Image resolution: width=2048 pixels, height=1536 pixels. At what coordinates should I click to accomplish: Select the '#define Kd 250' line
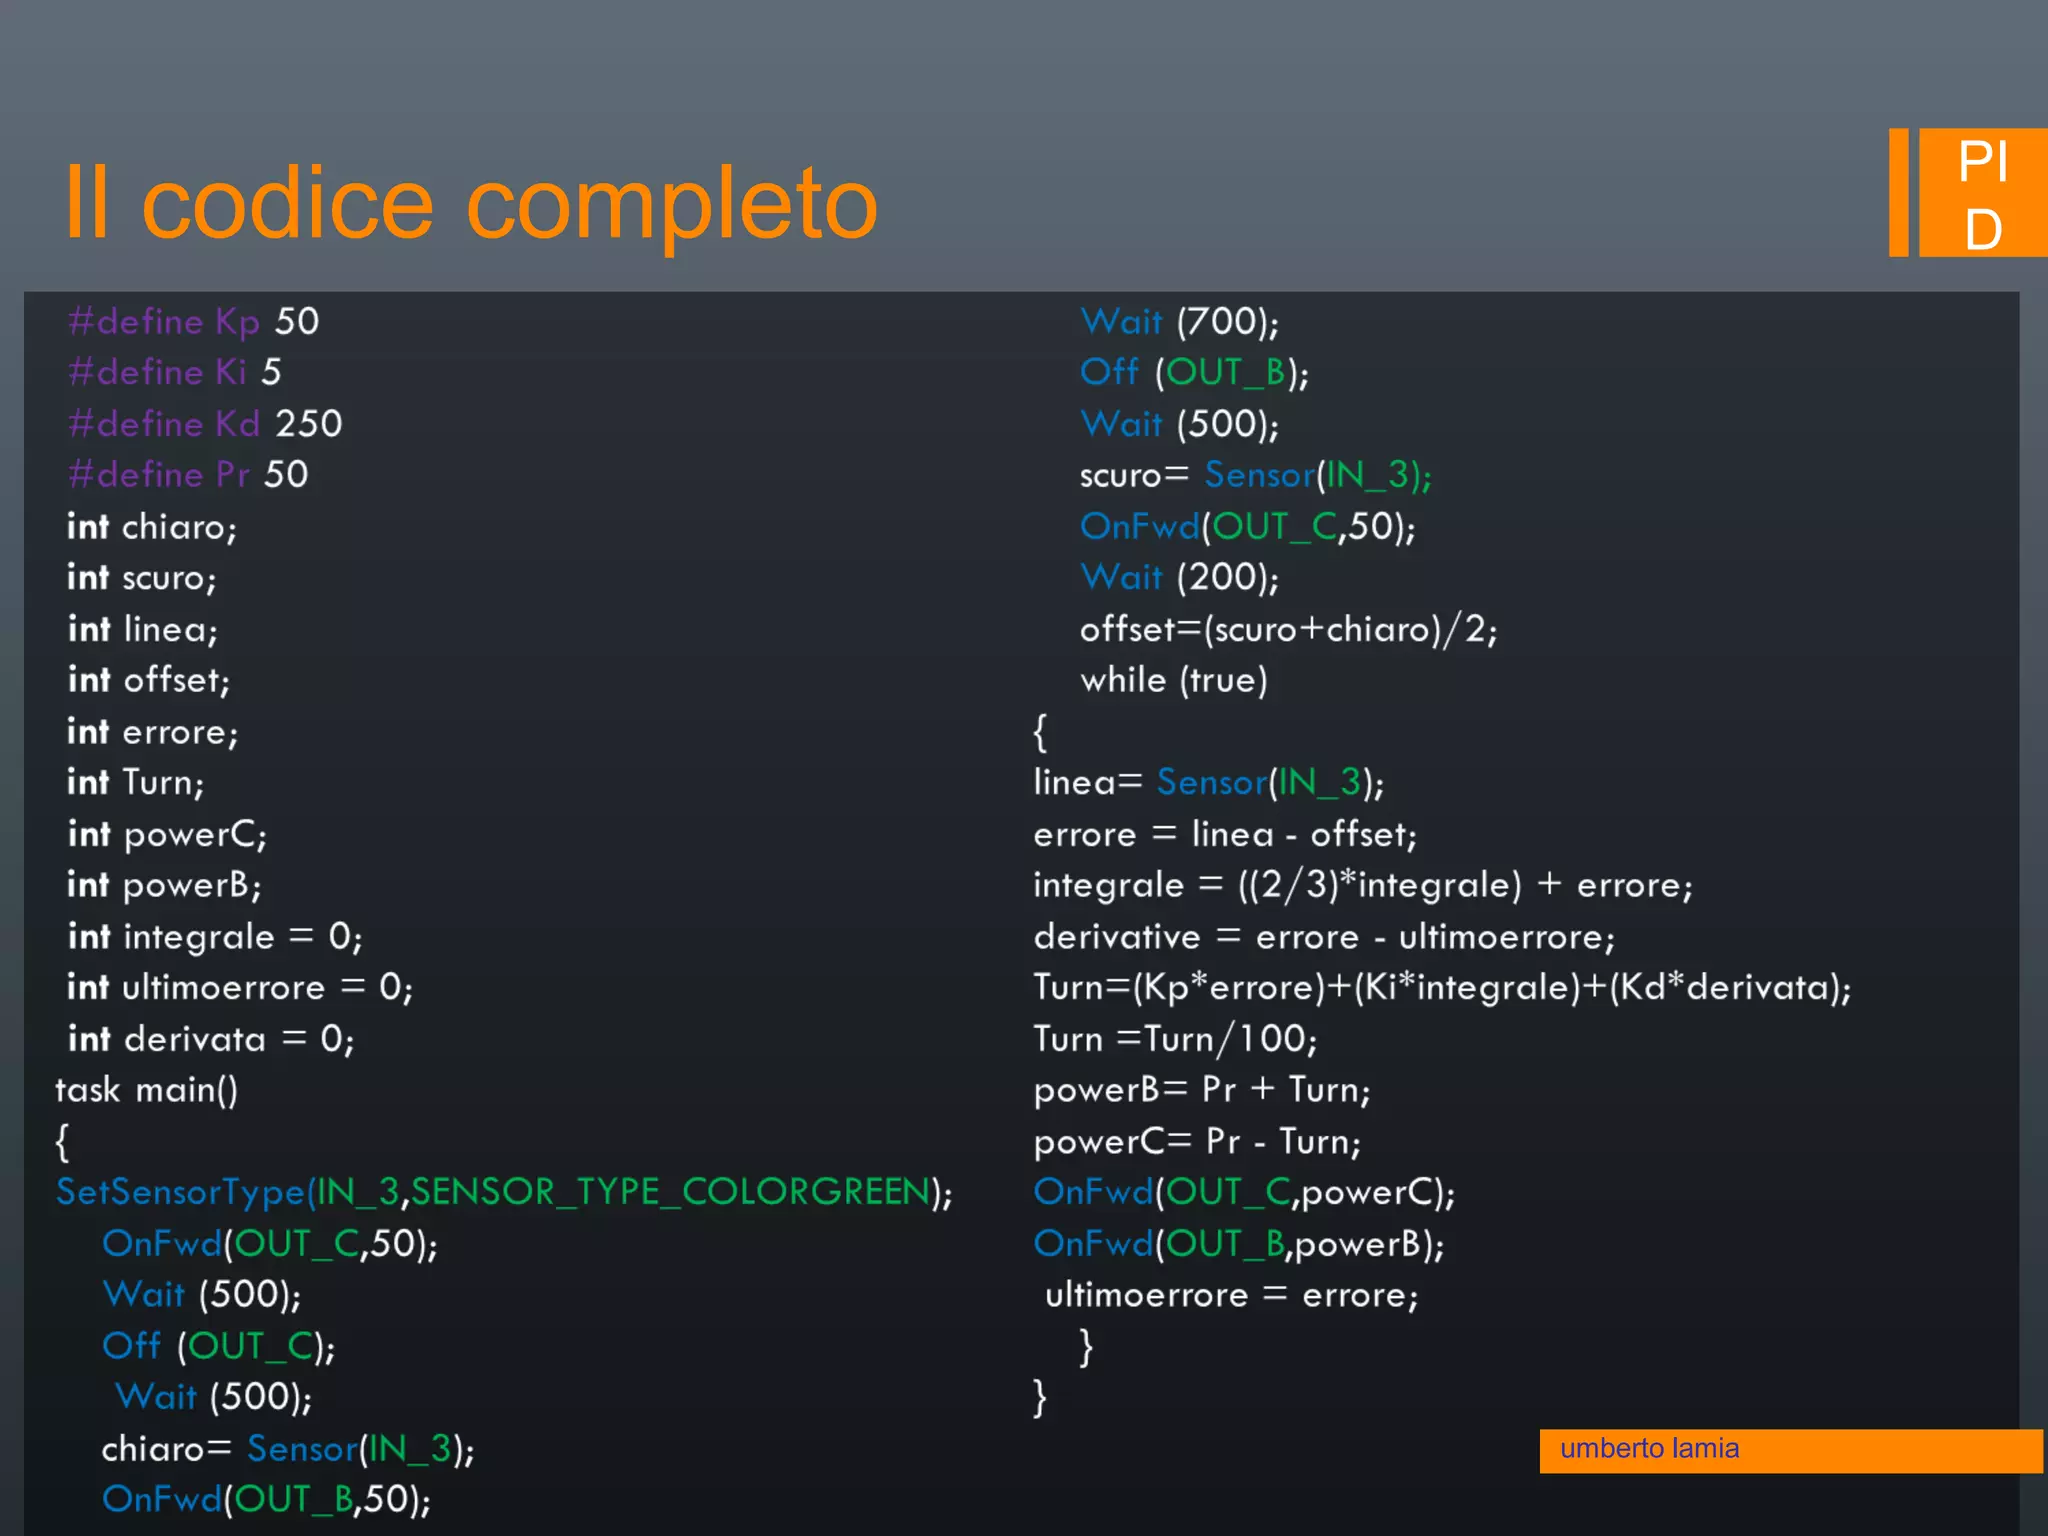pos(205,424)
